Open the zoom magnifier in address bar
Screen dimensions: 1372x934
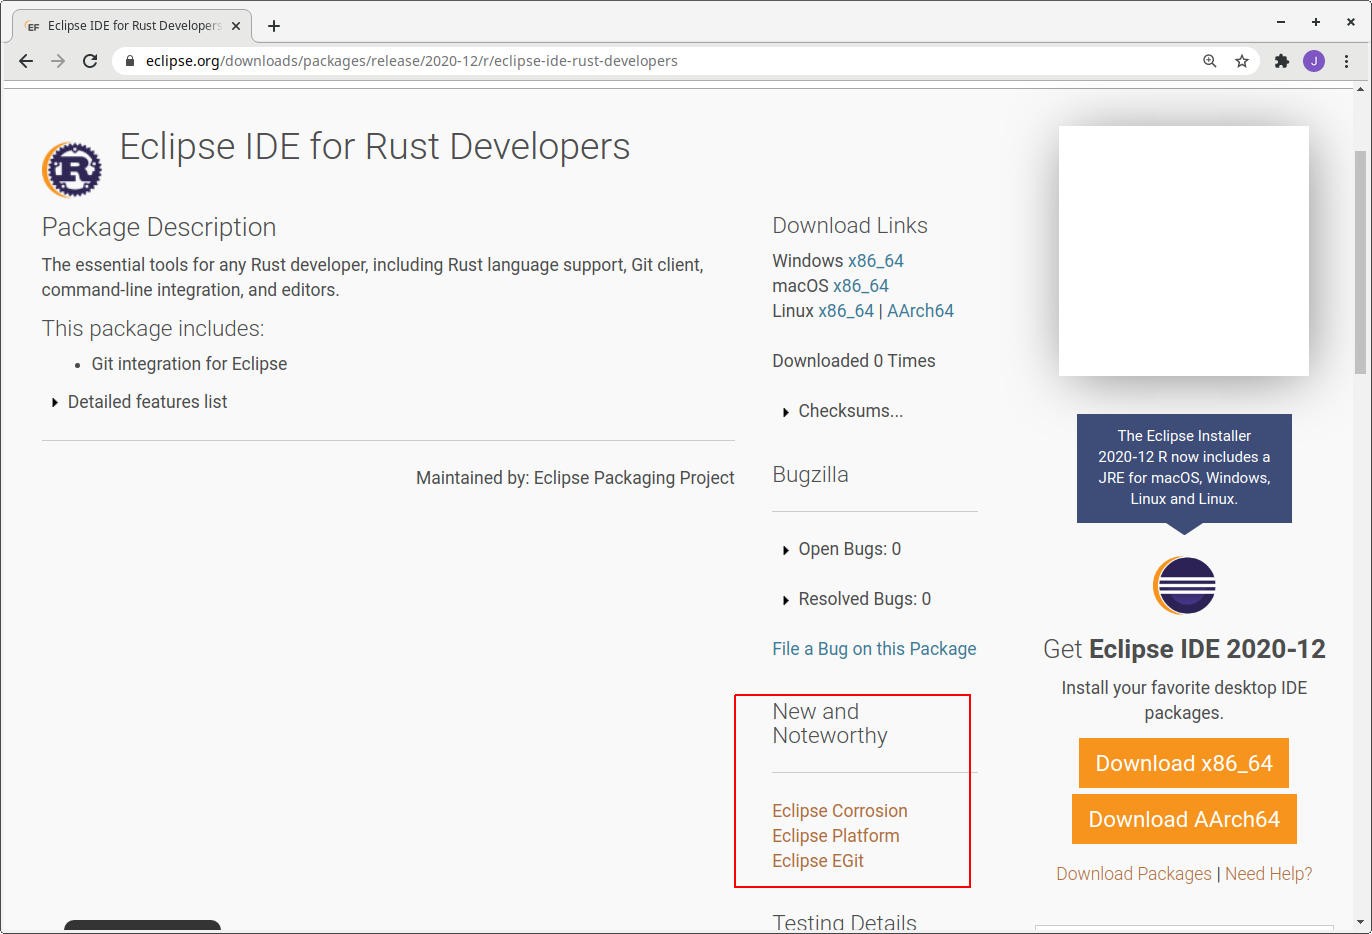point(1210,61)
